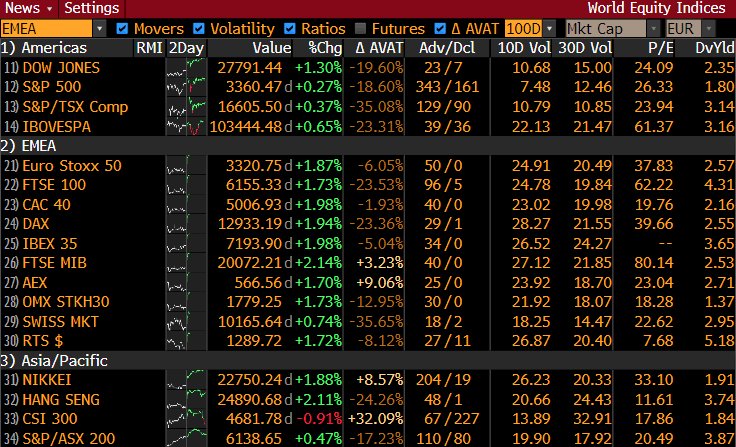Toggle the Ratios checkbox
Viewport: 736px width, 447px height.
pyautogui.click(x=290, y=29)
